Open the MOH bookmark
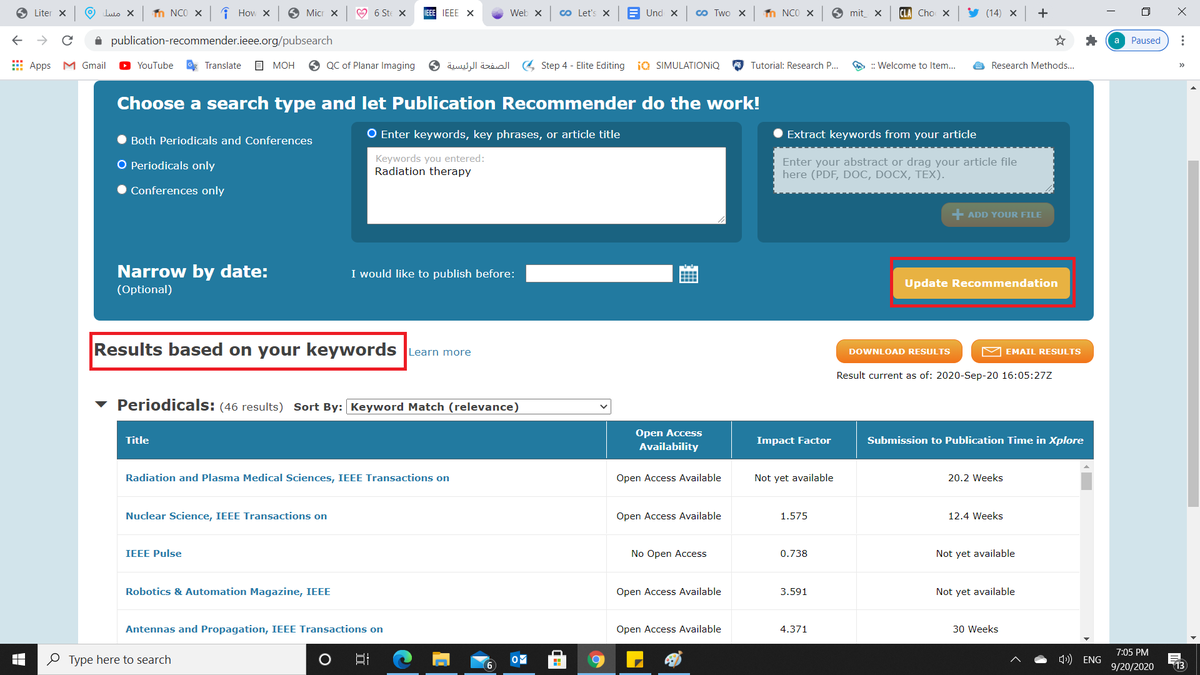Screen dimensions: 1200x675 pos(275,65)
